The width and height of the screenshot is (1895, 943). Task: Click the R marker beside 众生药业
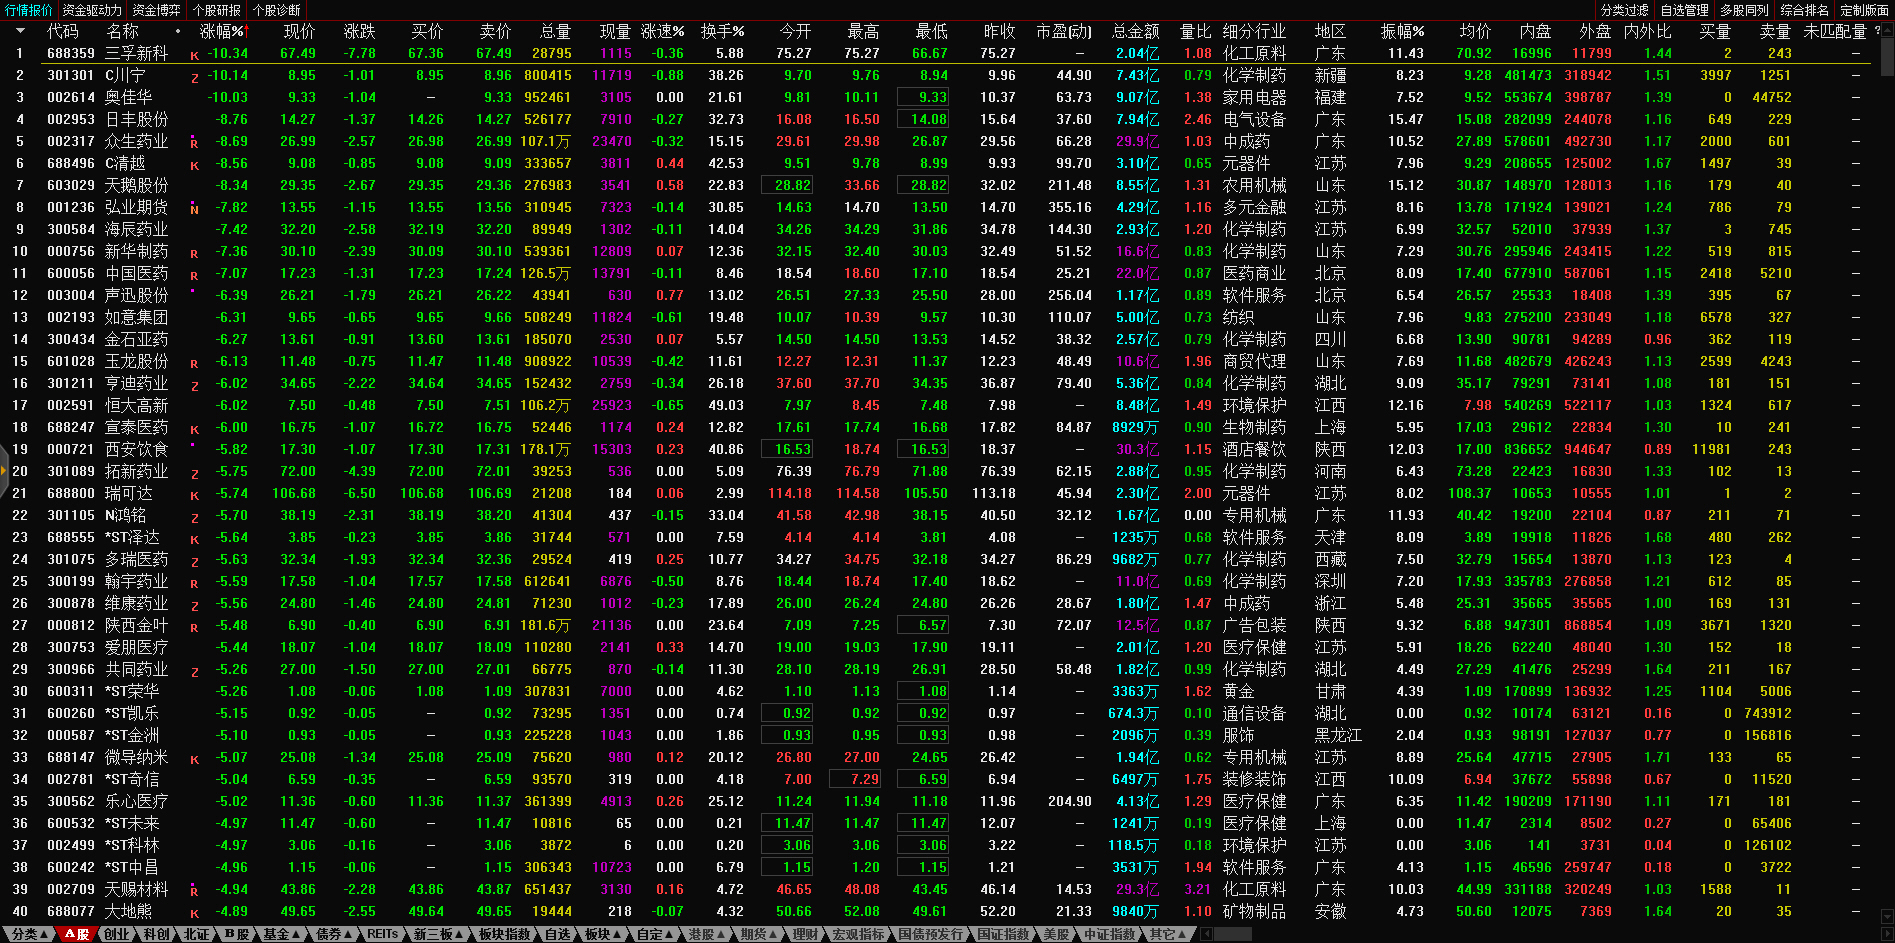click(x=194, y=144)
